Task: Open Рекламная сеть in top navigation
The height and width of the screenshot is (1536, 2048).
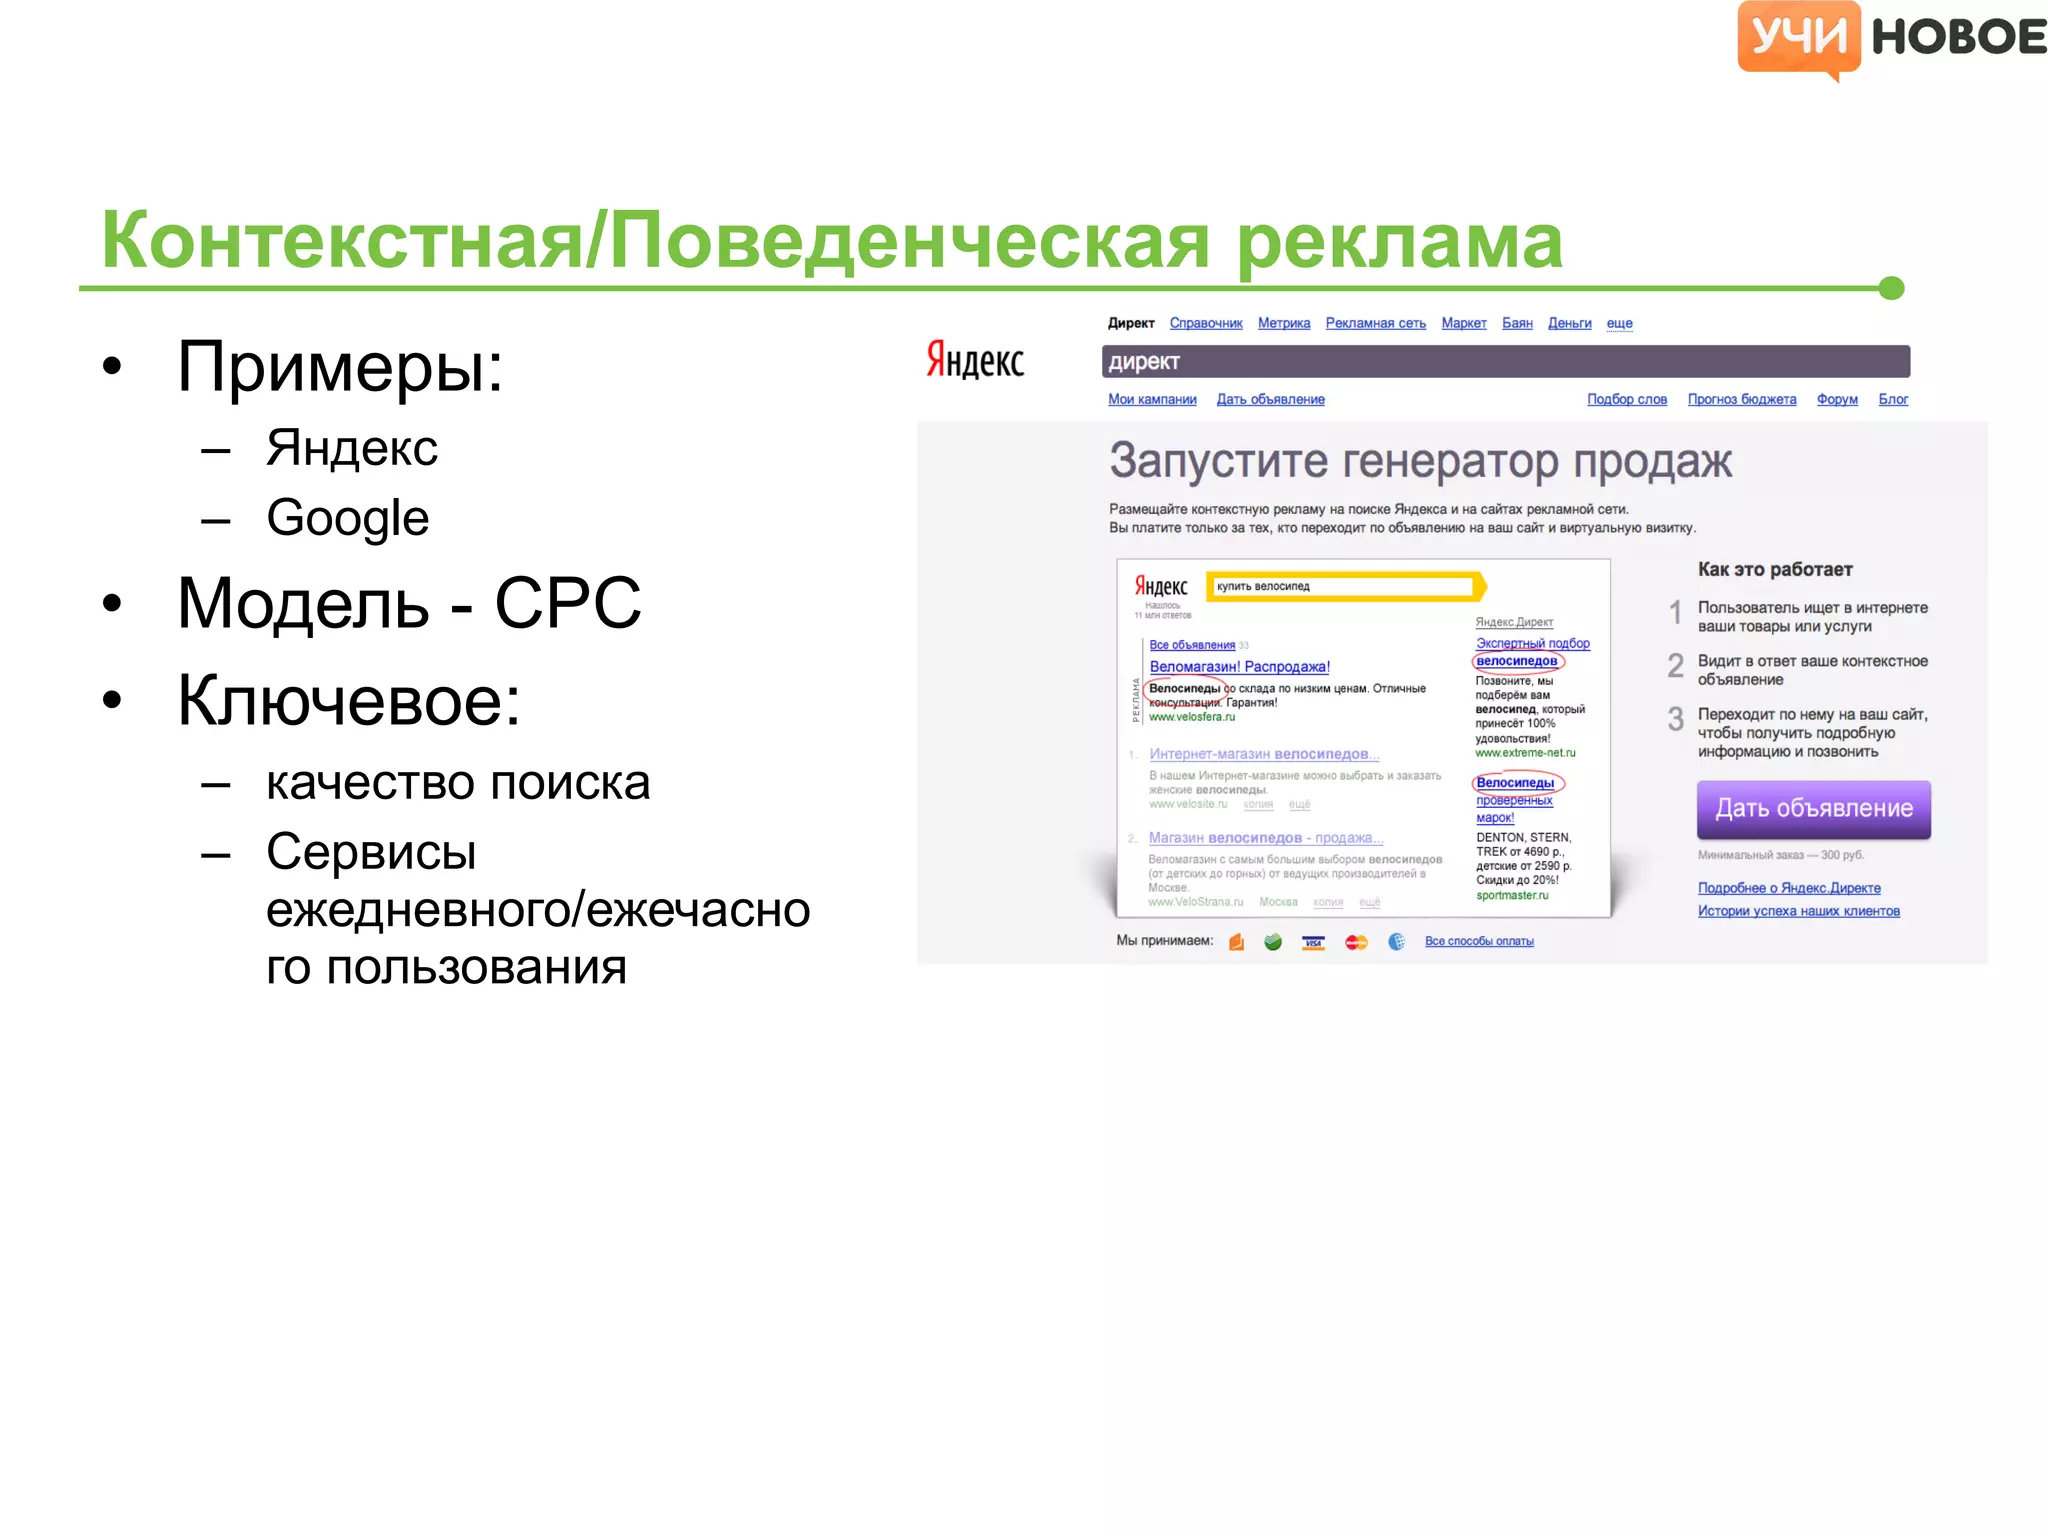Action: coord(1376,323)
